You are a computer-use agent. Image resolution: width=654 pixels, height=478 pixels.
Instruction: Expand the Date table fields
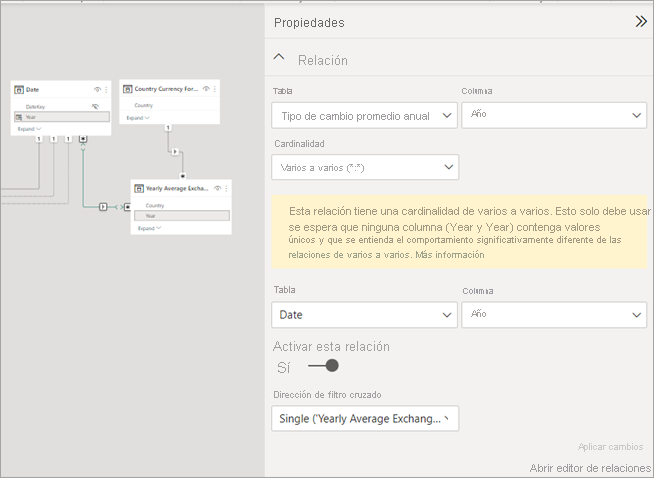point(29,129)
